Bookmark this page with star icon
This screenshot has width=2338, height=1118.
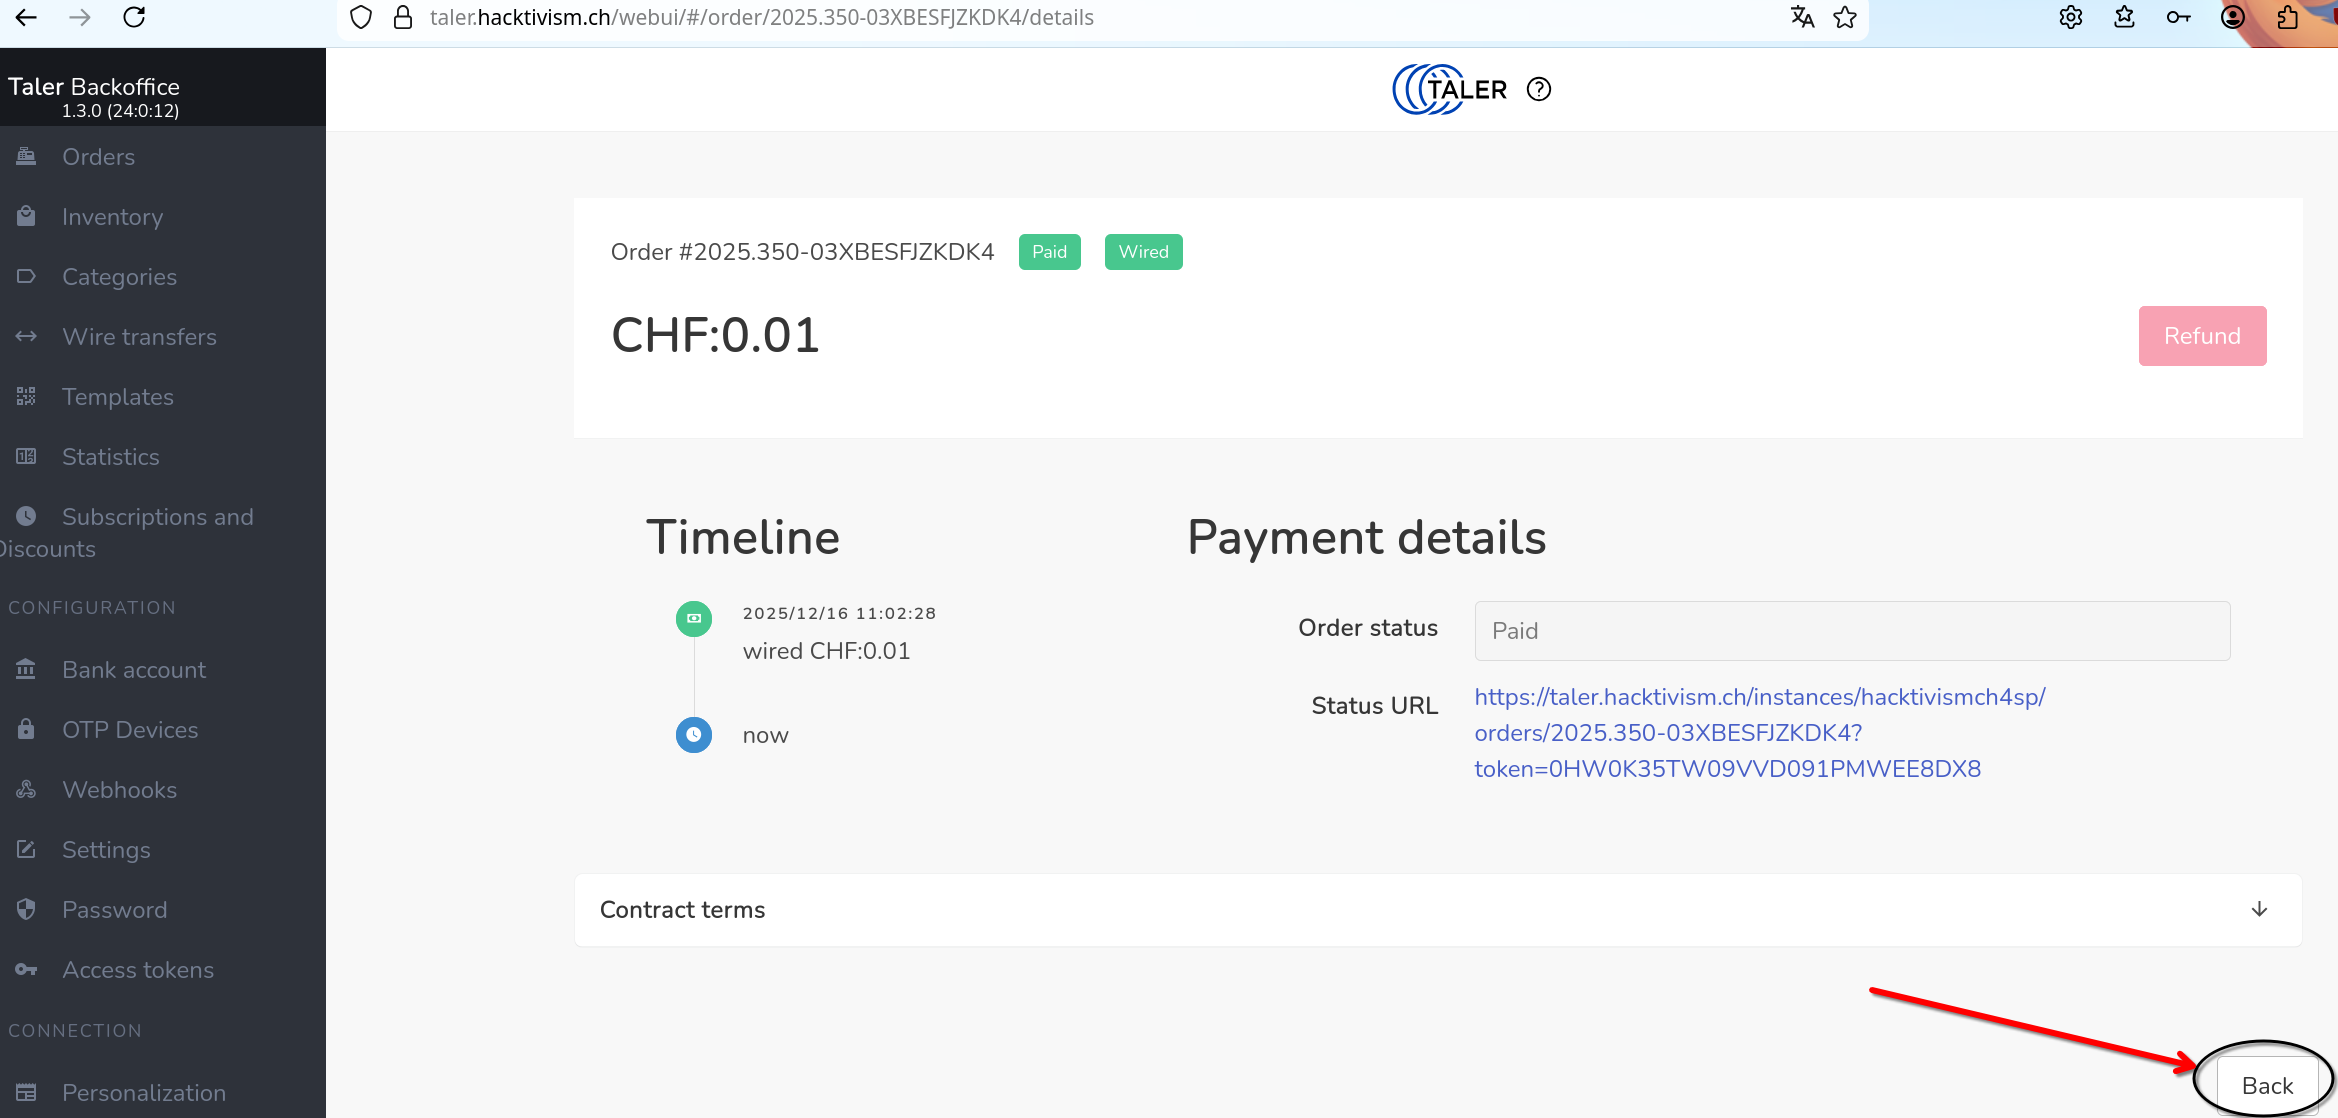click(x=1846, y=17)
